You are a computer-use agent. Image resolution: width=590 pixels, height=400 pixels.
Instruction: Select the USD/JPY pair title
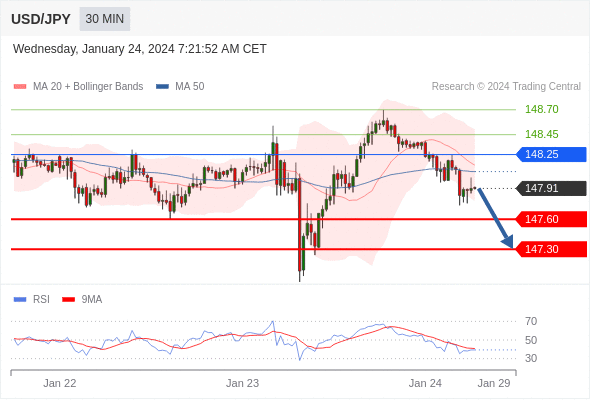click(x=41, y=19)
